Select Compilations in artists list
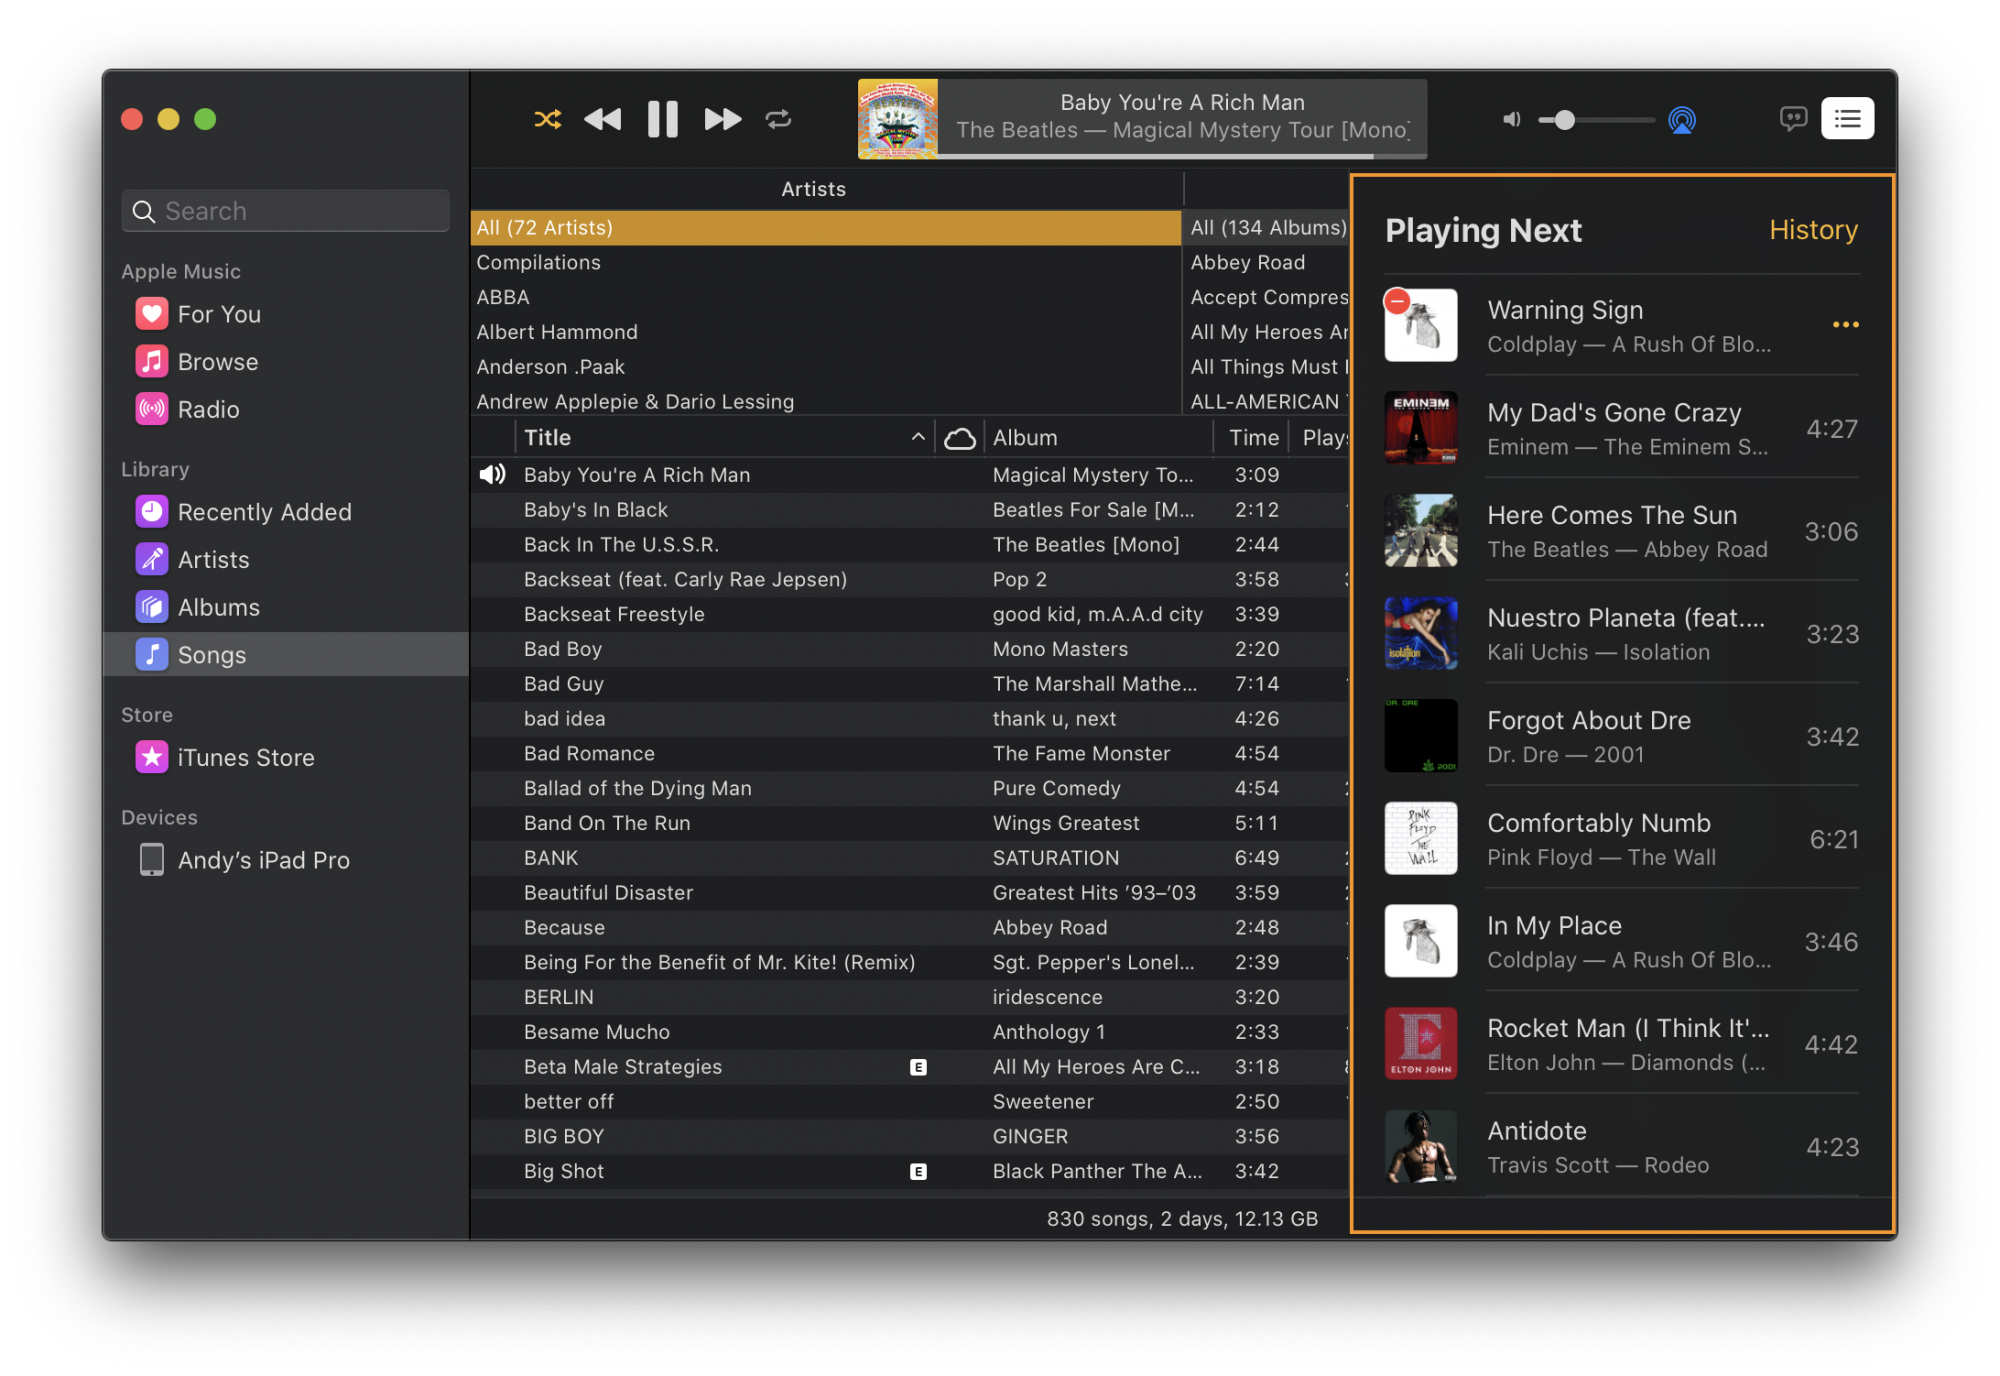 [826, 263]
